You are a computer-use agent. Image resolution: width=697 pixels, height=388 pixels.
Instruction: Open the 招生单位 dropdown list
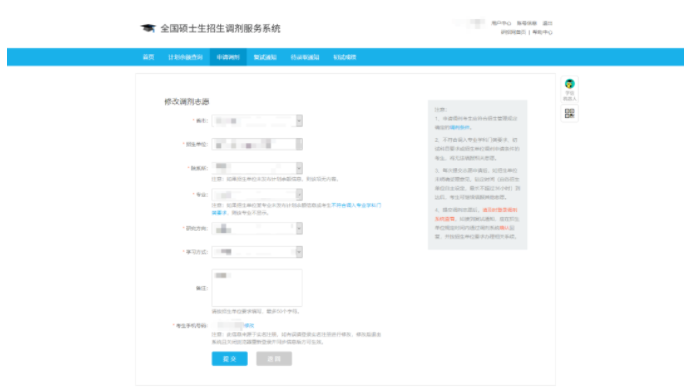tap(257, 144)
